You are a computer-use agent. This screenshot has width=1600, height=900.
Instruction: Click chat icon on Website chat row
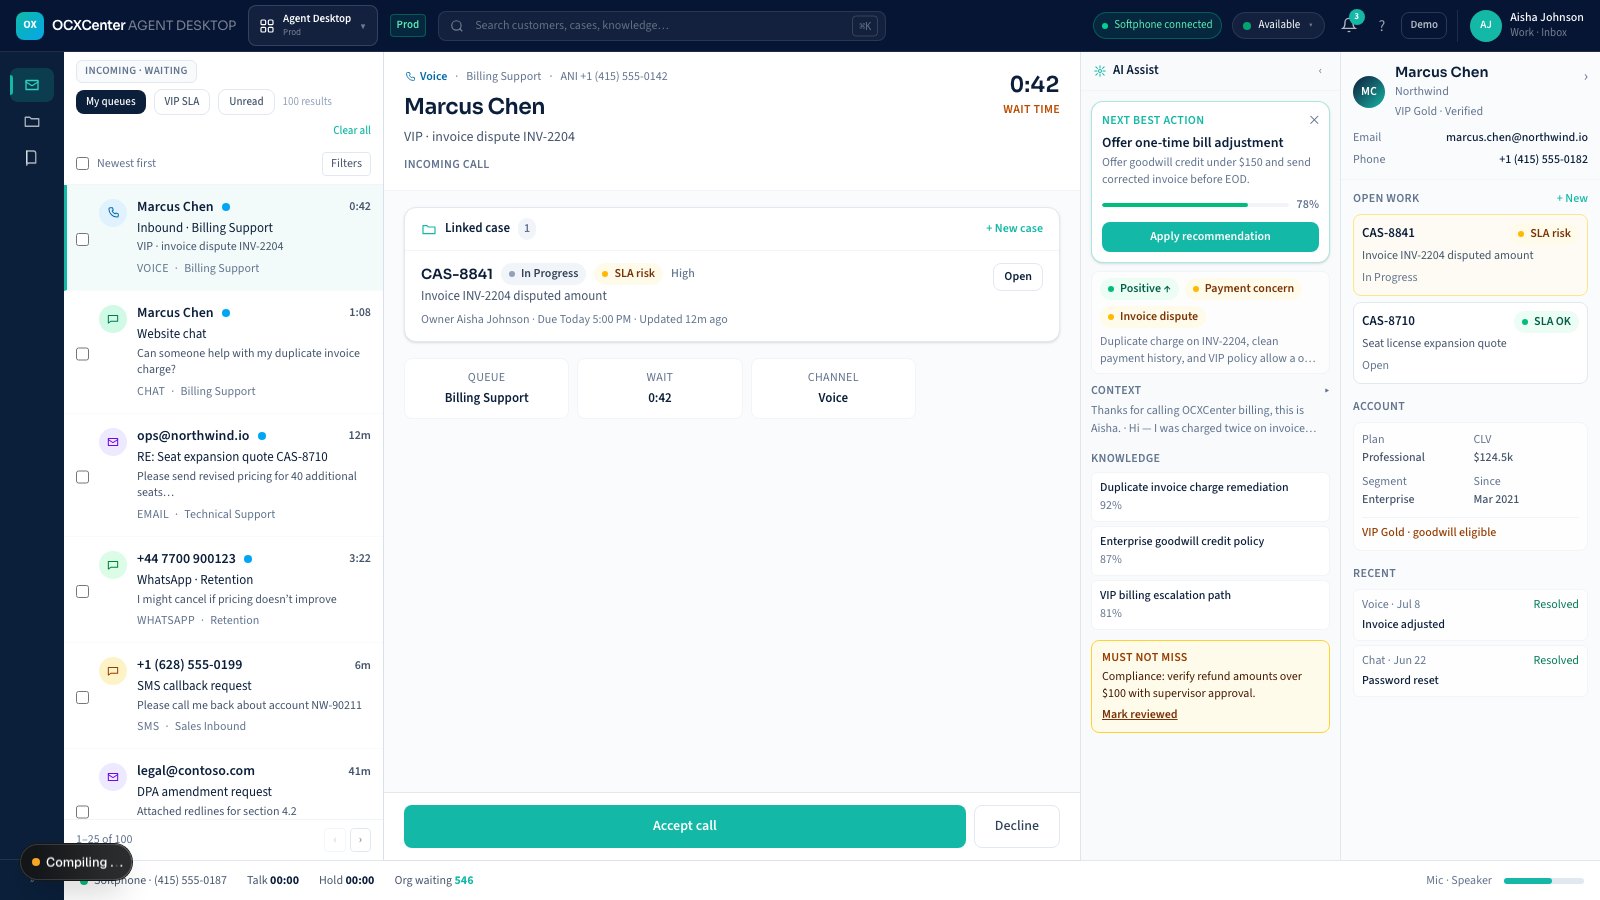click(x=113, y=318)
